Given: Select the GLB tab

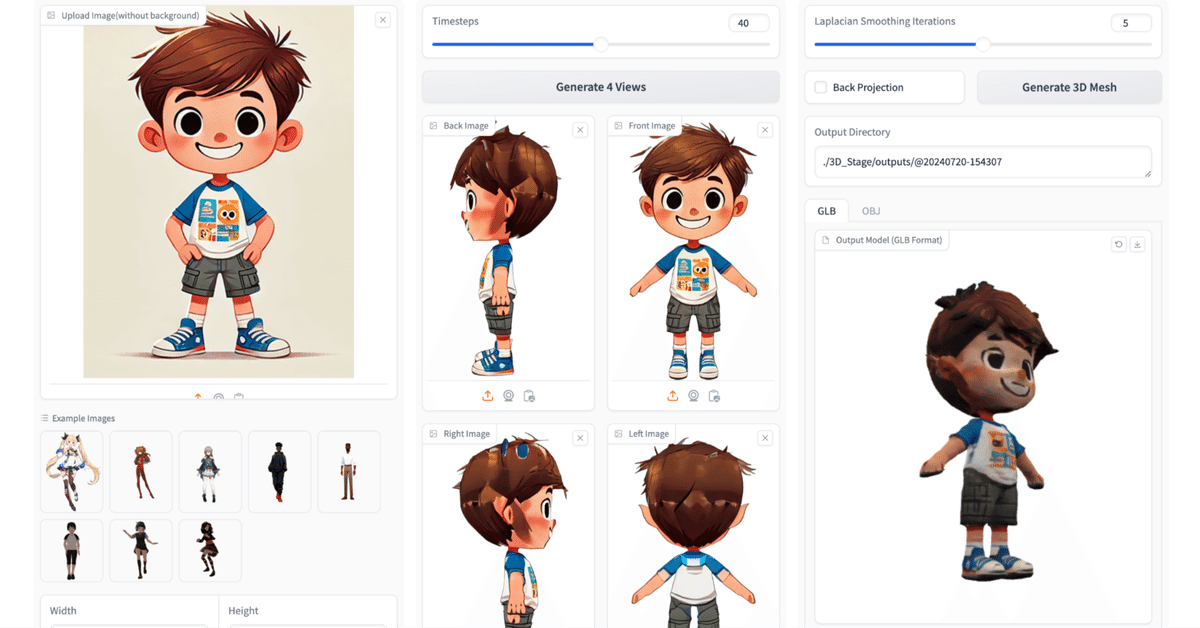Looking at the screenshot, I should pos(827,210).
